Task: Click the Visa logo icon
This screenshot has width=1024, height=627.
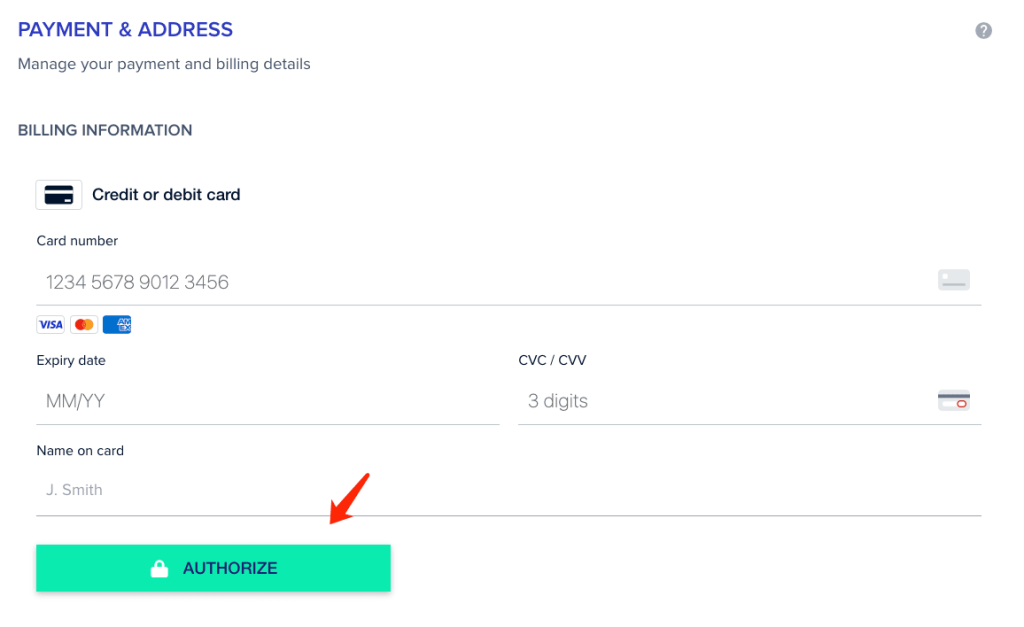Action: [50, 325]
